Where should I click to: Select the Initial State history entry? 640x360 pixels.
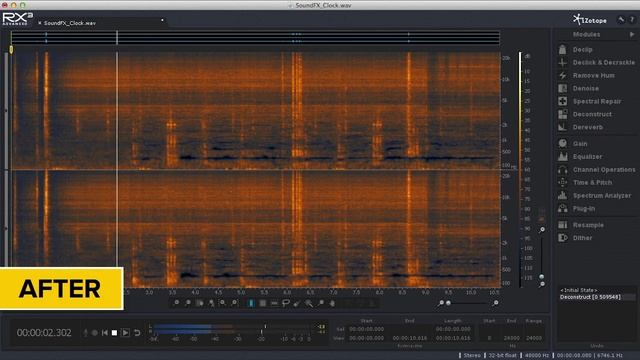click(579, 290)
